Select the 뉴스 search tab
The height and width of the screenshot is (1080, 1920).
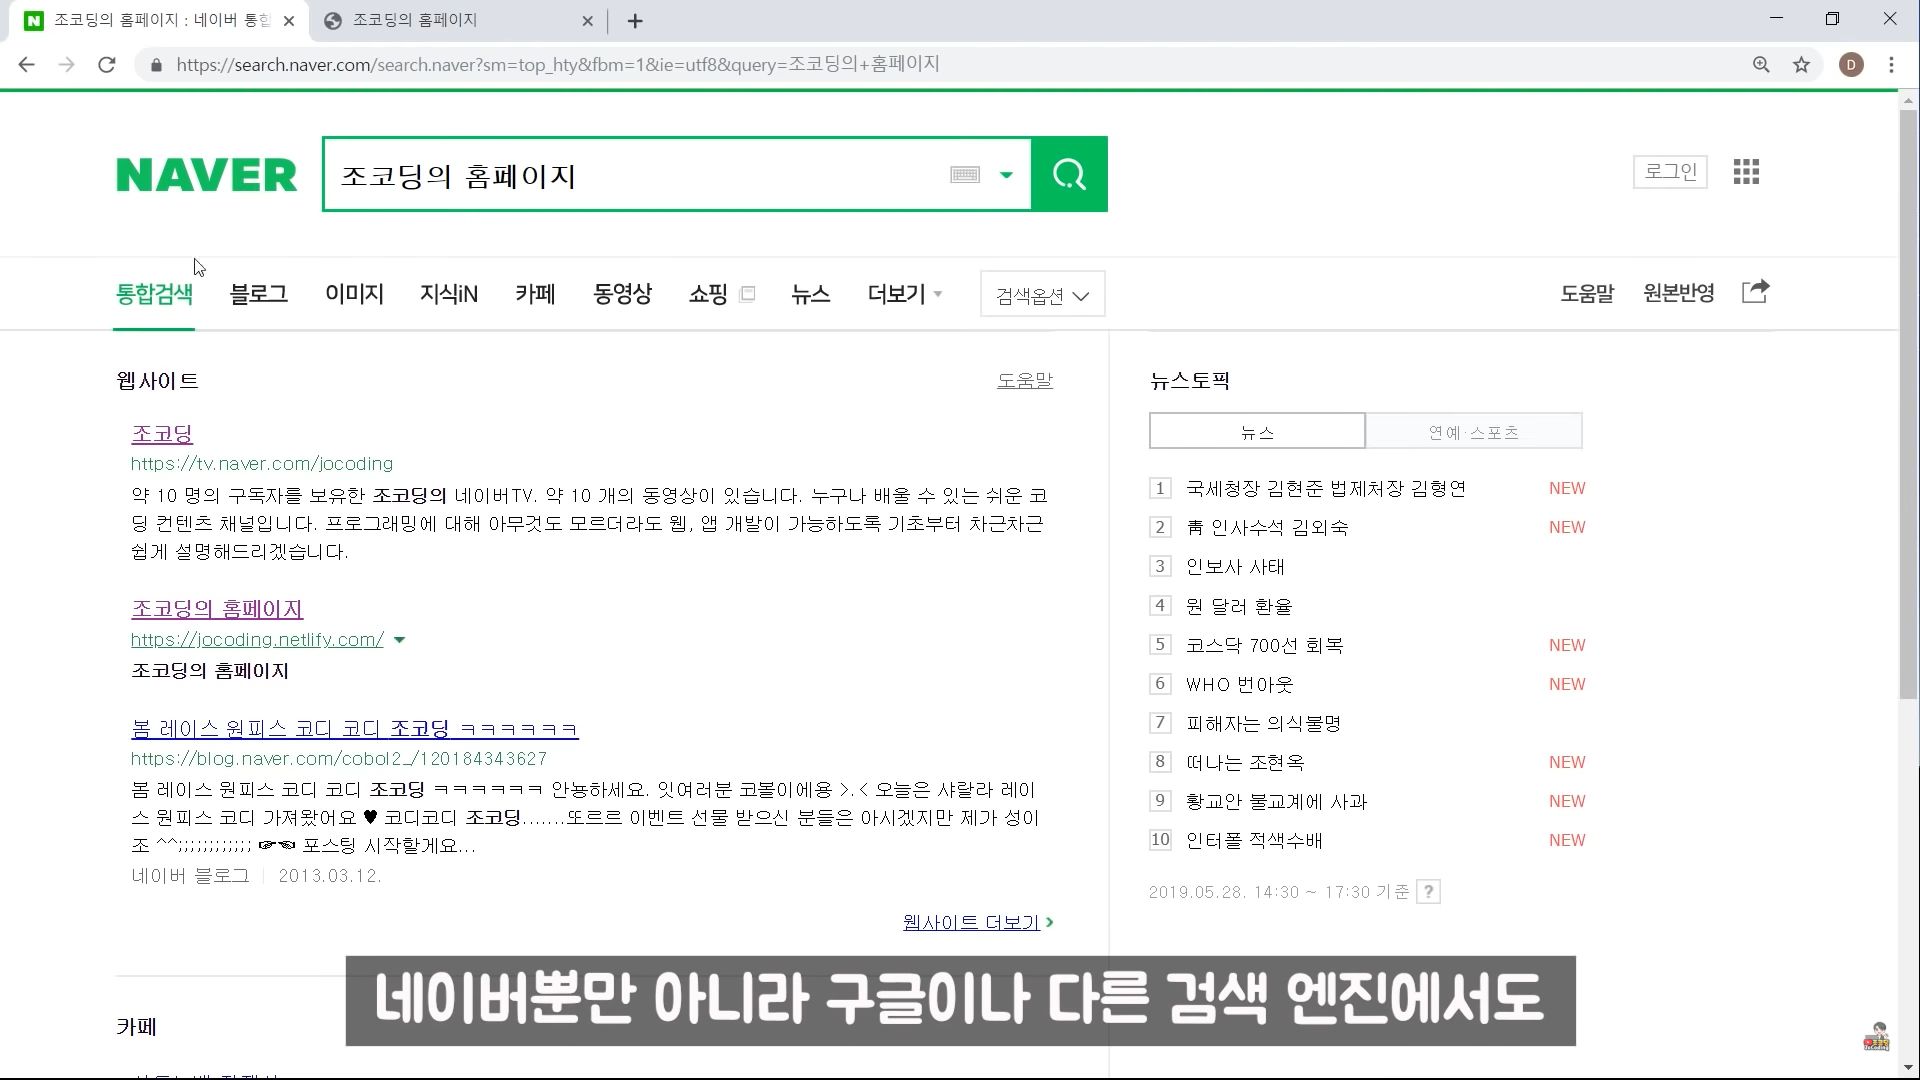click(x=810, y=294)
